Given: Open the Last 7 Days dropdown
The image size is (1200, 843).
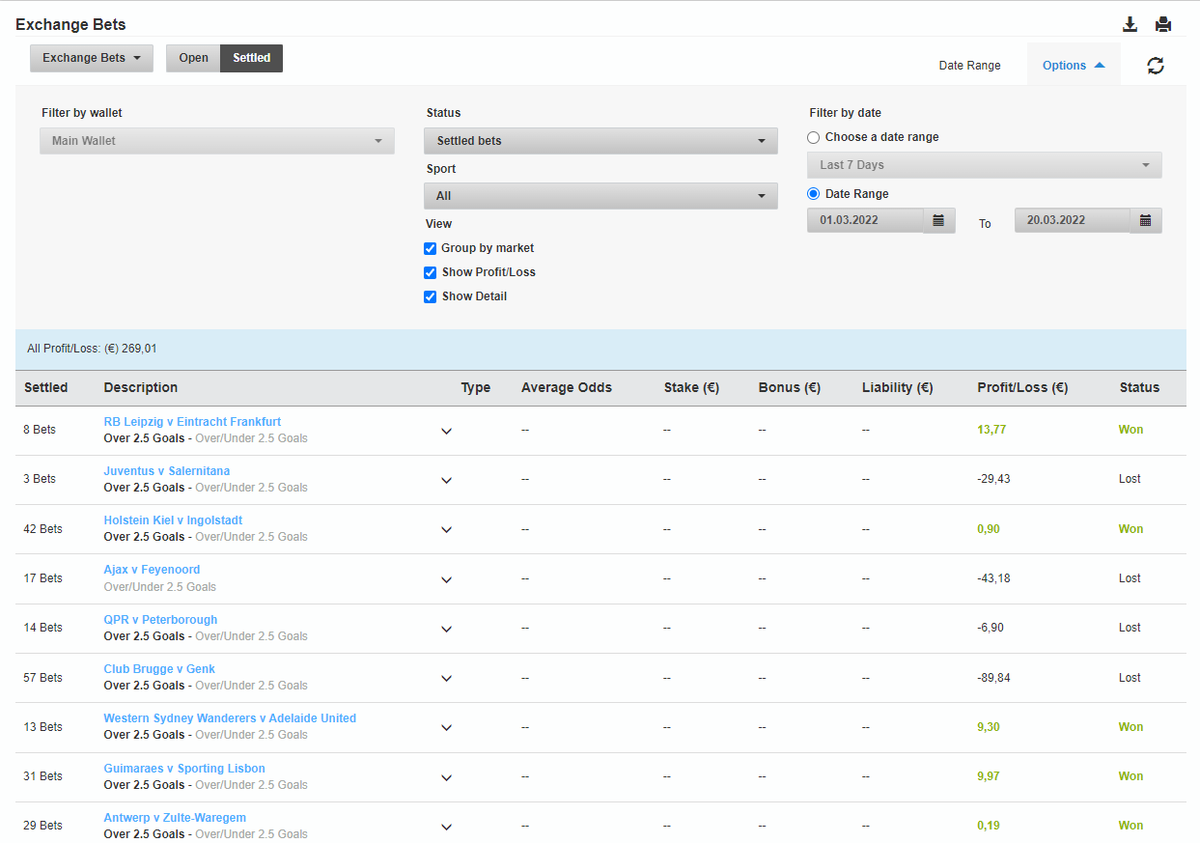Looking at the screenshot, I should 985,165.
